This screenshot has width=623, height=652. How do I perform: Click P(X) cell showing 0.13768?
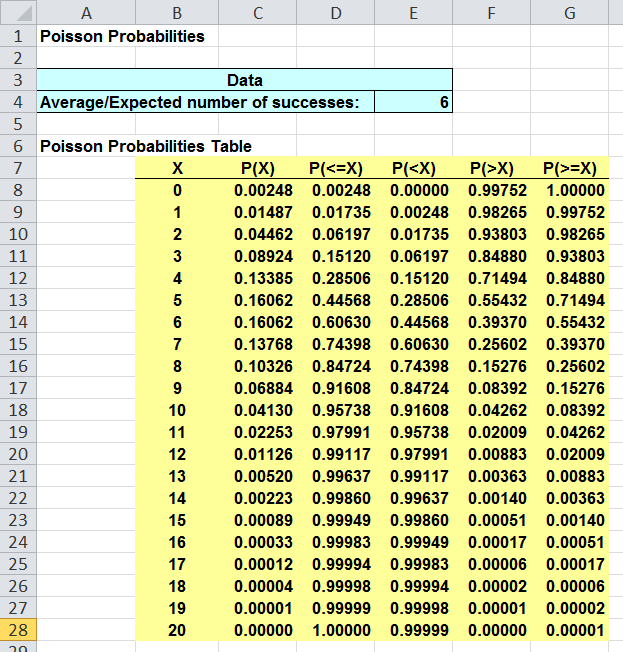click(x=257, y=344)
